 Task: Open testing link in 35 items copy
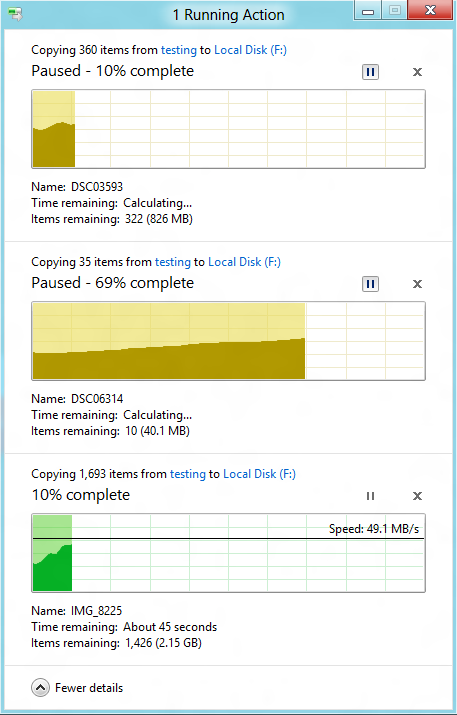click(x=172, y=262)
